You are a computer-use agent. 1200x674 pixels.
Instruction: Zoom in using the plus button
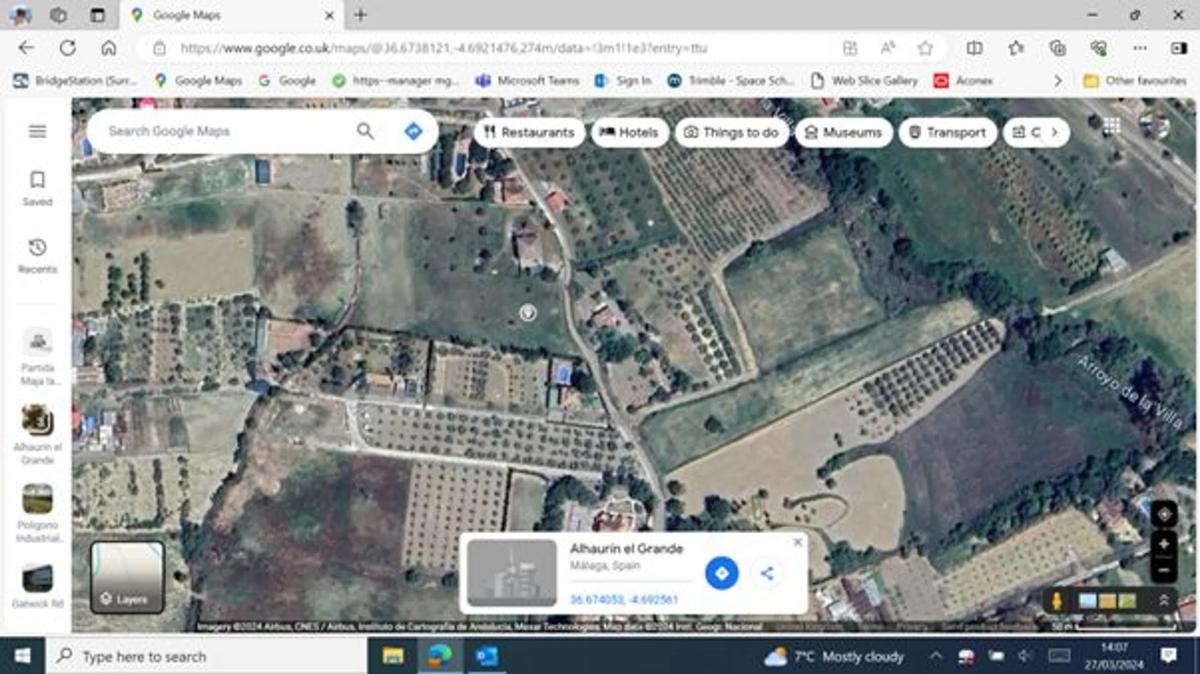coord(1163,545)
